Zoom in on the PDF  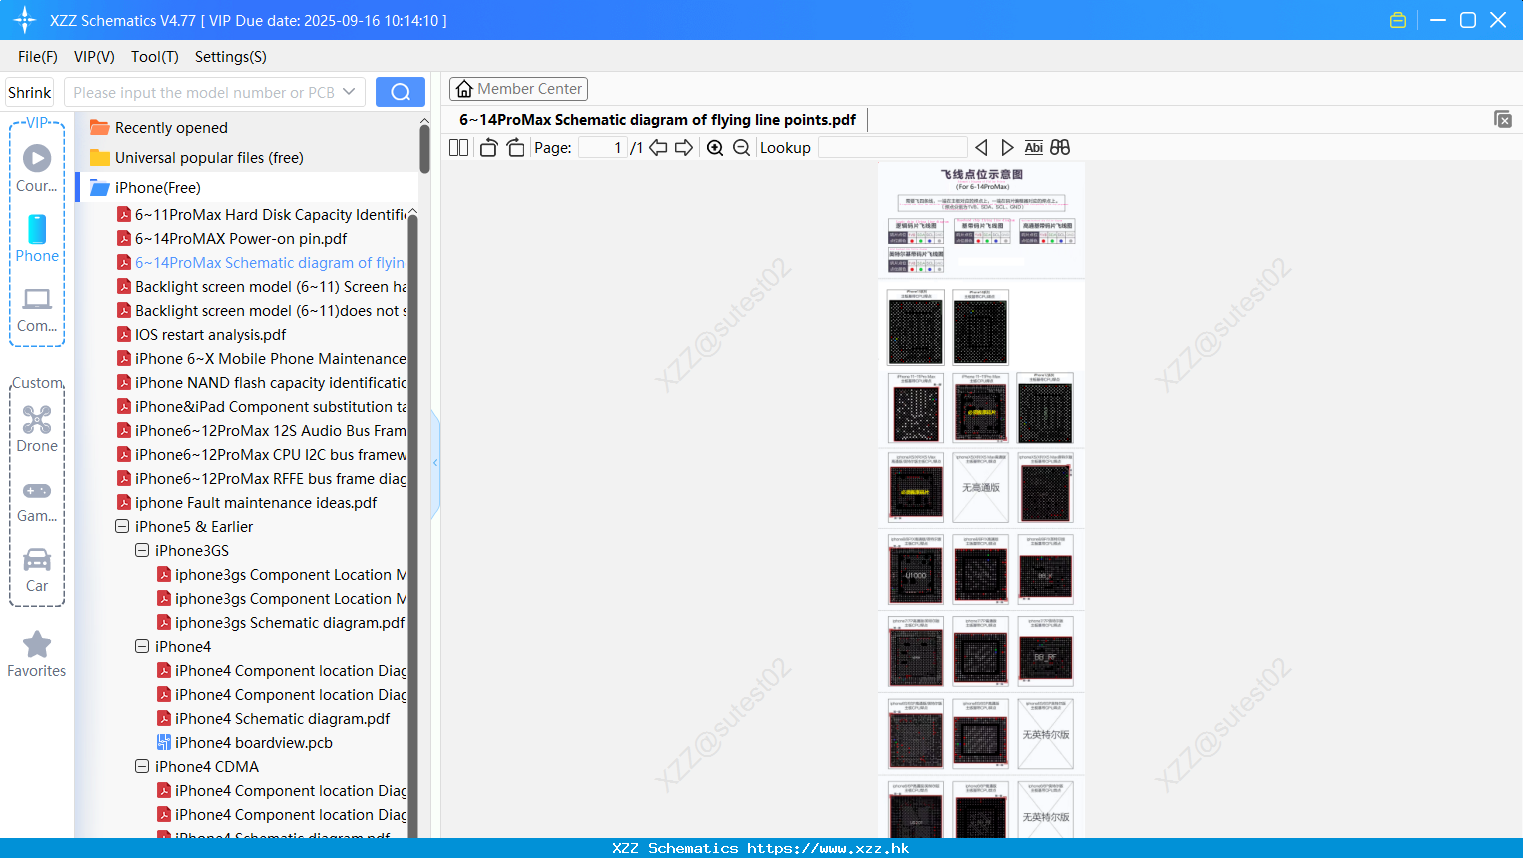tap(715, 148)
